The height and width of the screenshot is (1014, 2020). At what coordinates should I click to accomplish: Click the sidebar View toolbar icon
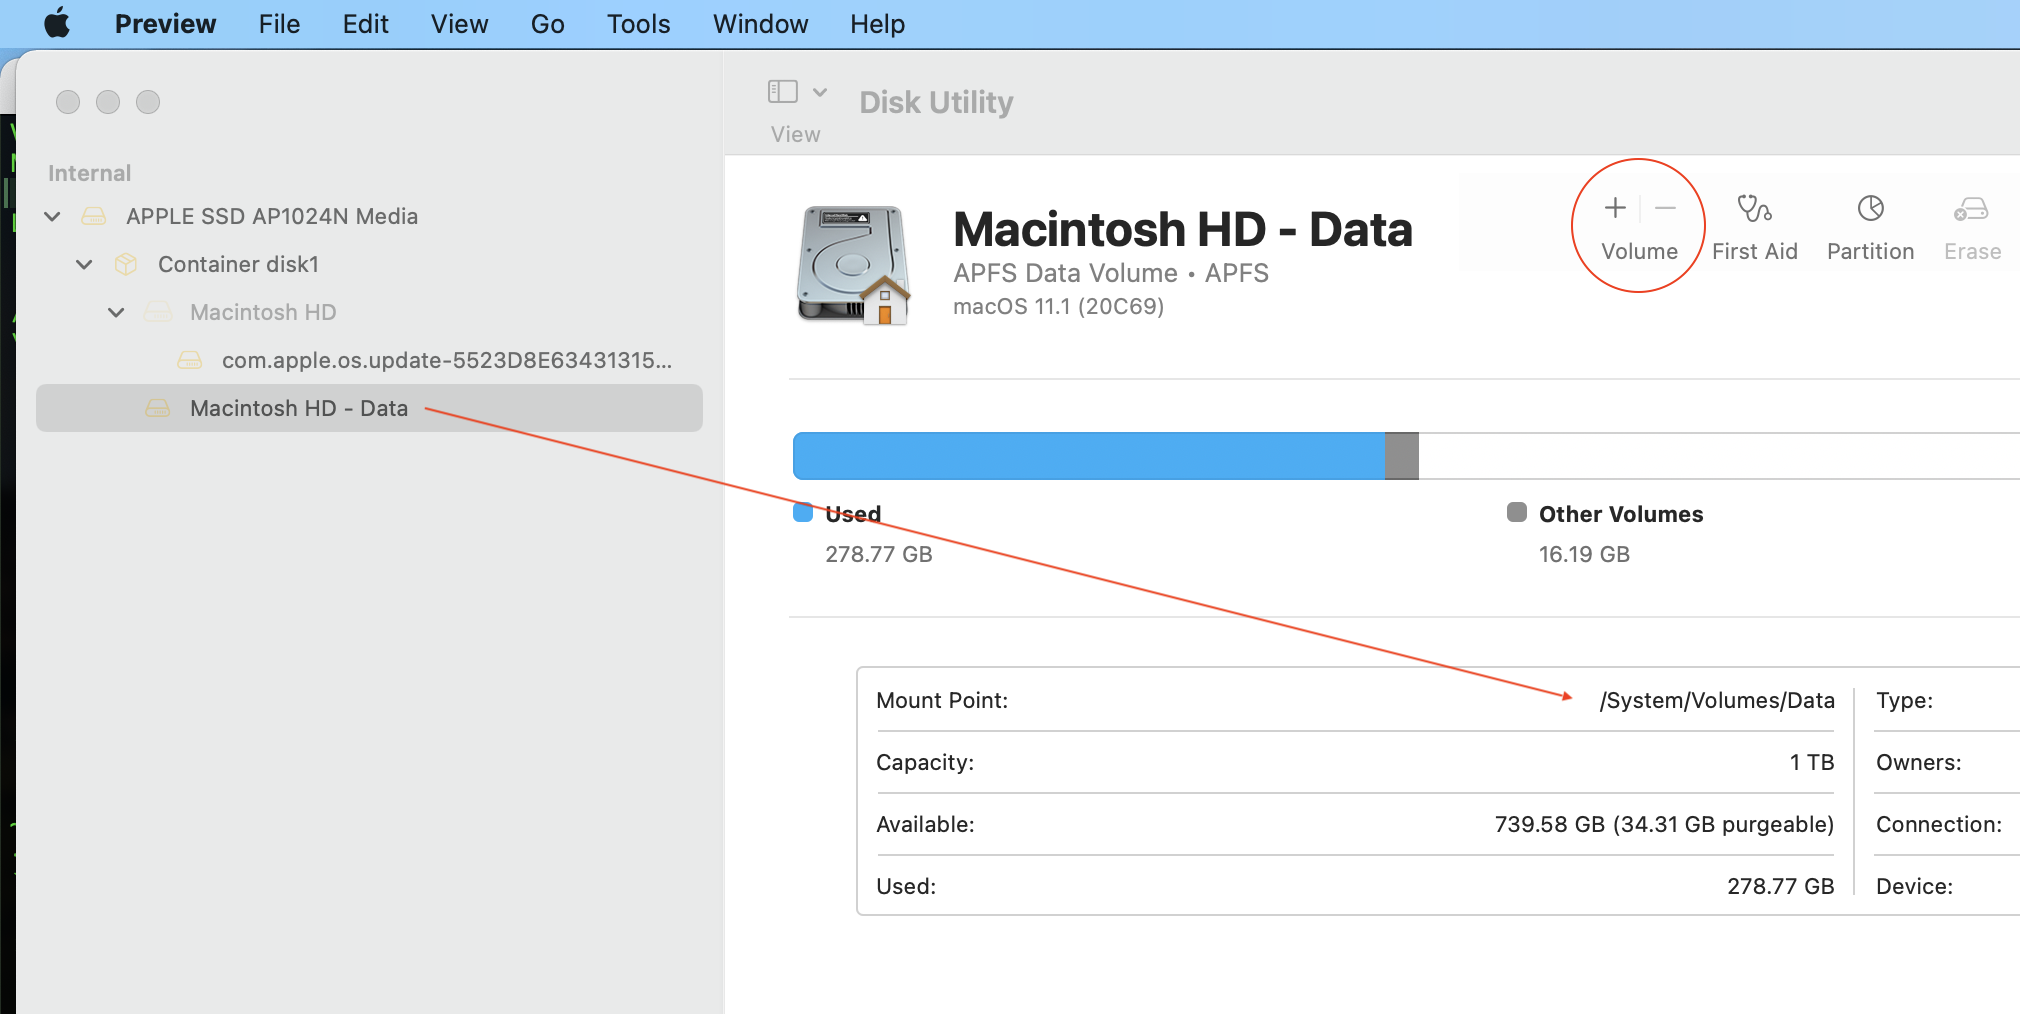coord(783,92)
